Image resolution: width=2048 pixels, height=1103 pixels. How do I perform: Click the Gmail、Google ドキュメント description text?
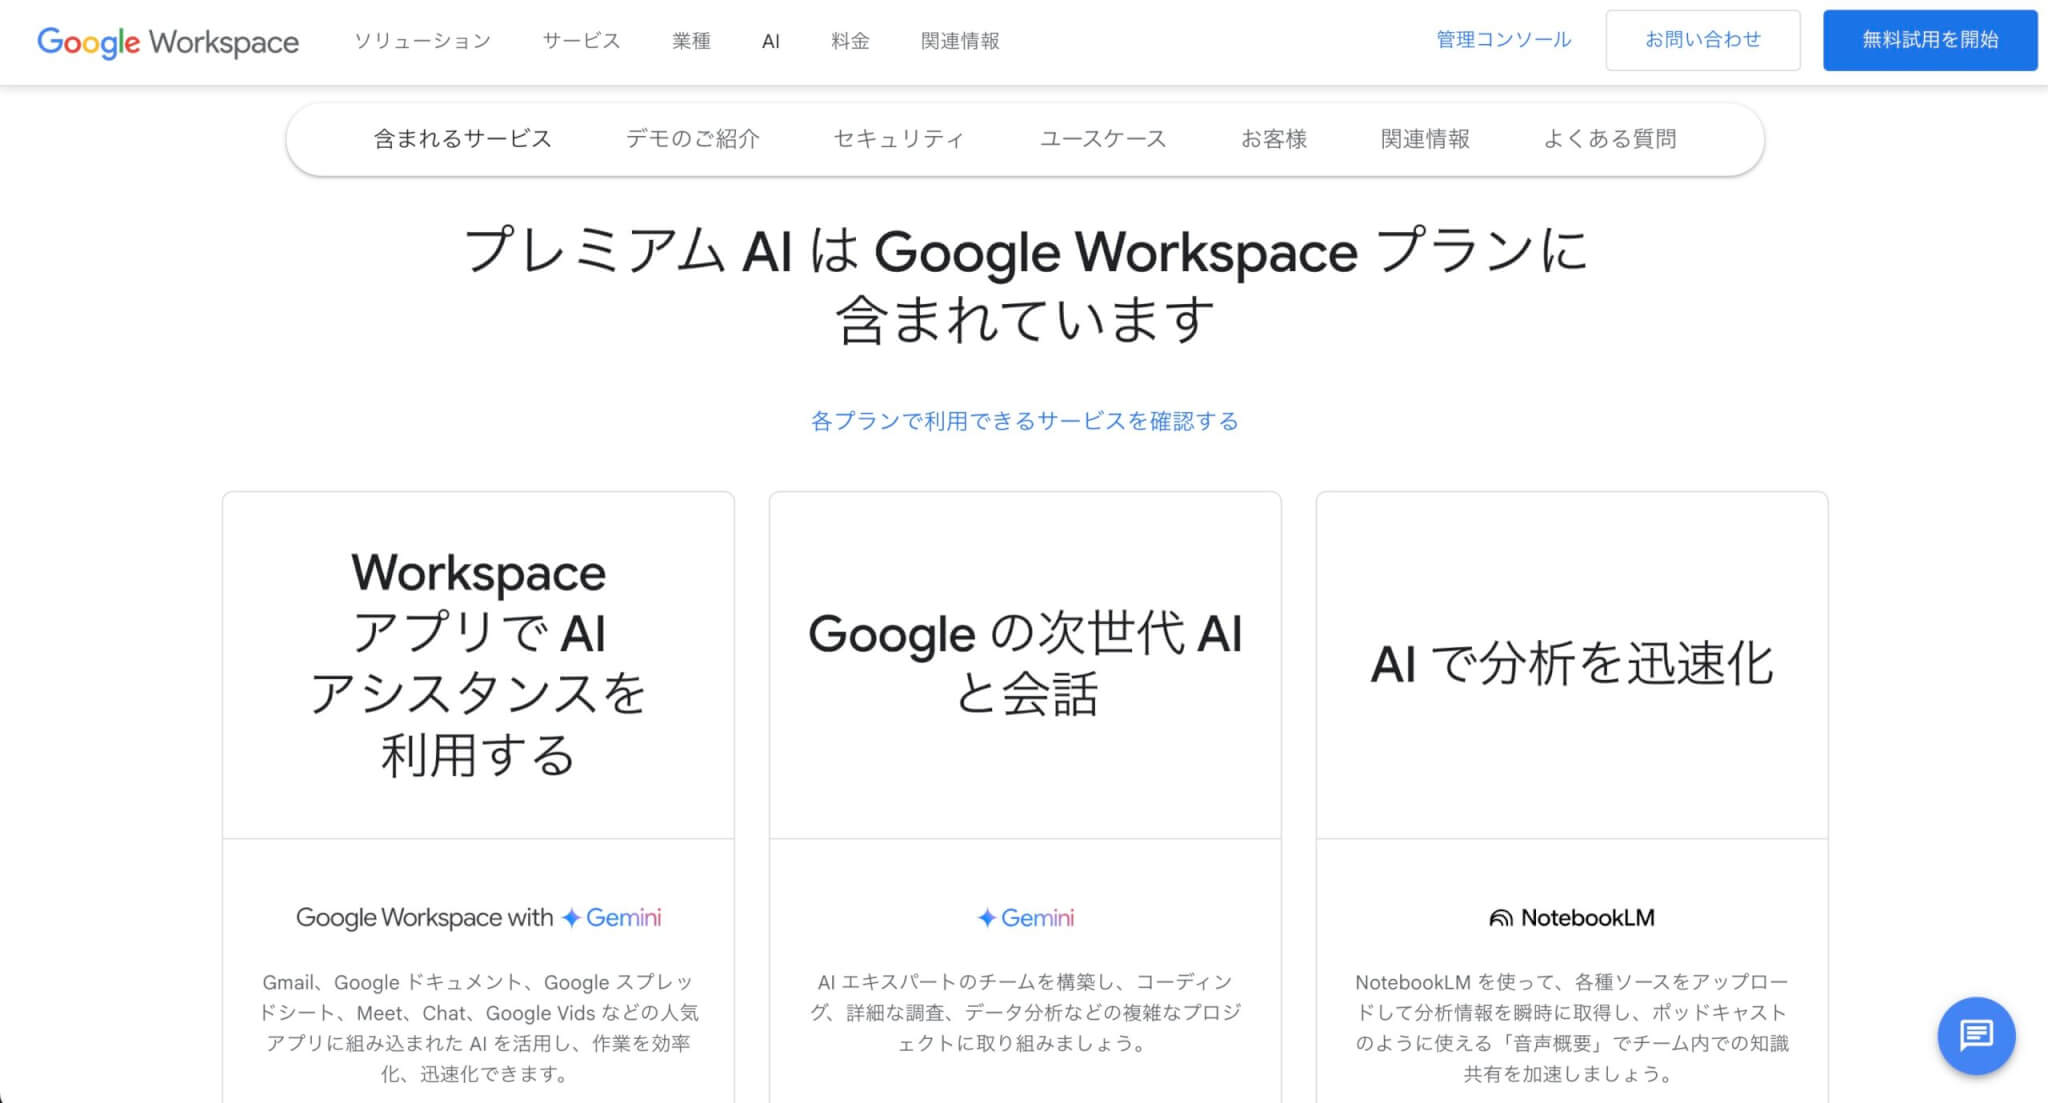[x=478, y=1028]
